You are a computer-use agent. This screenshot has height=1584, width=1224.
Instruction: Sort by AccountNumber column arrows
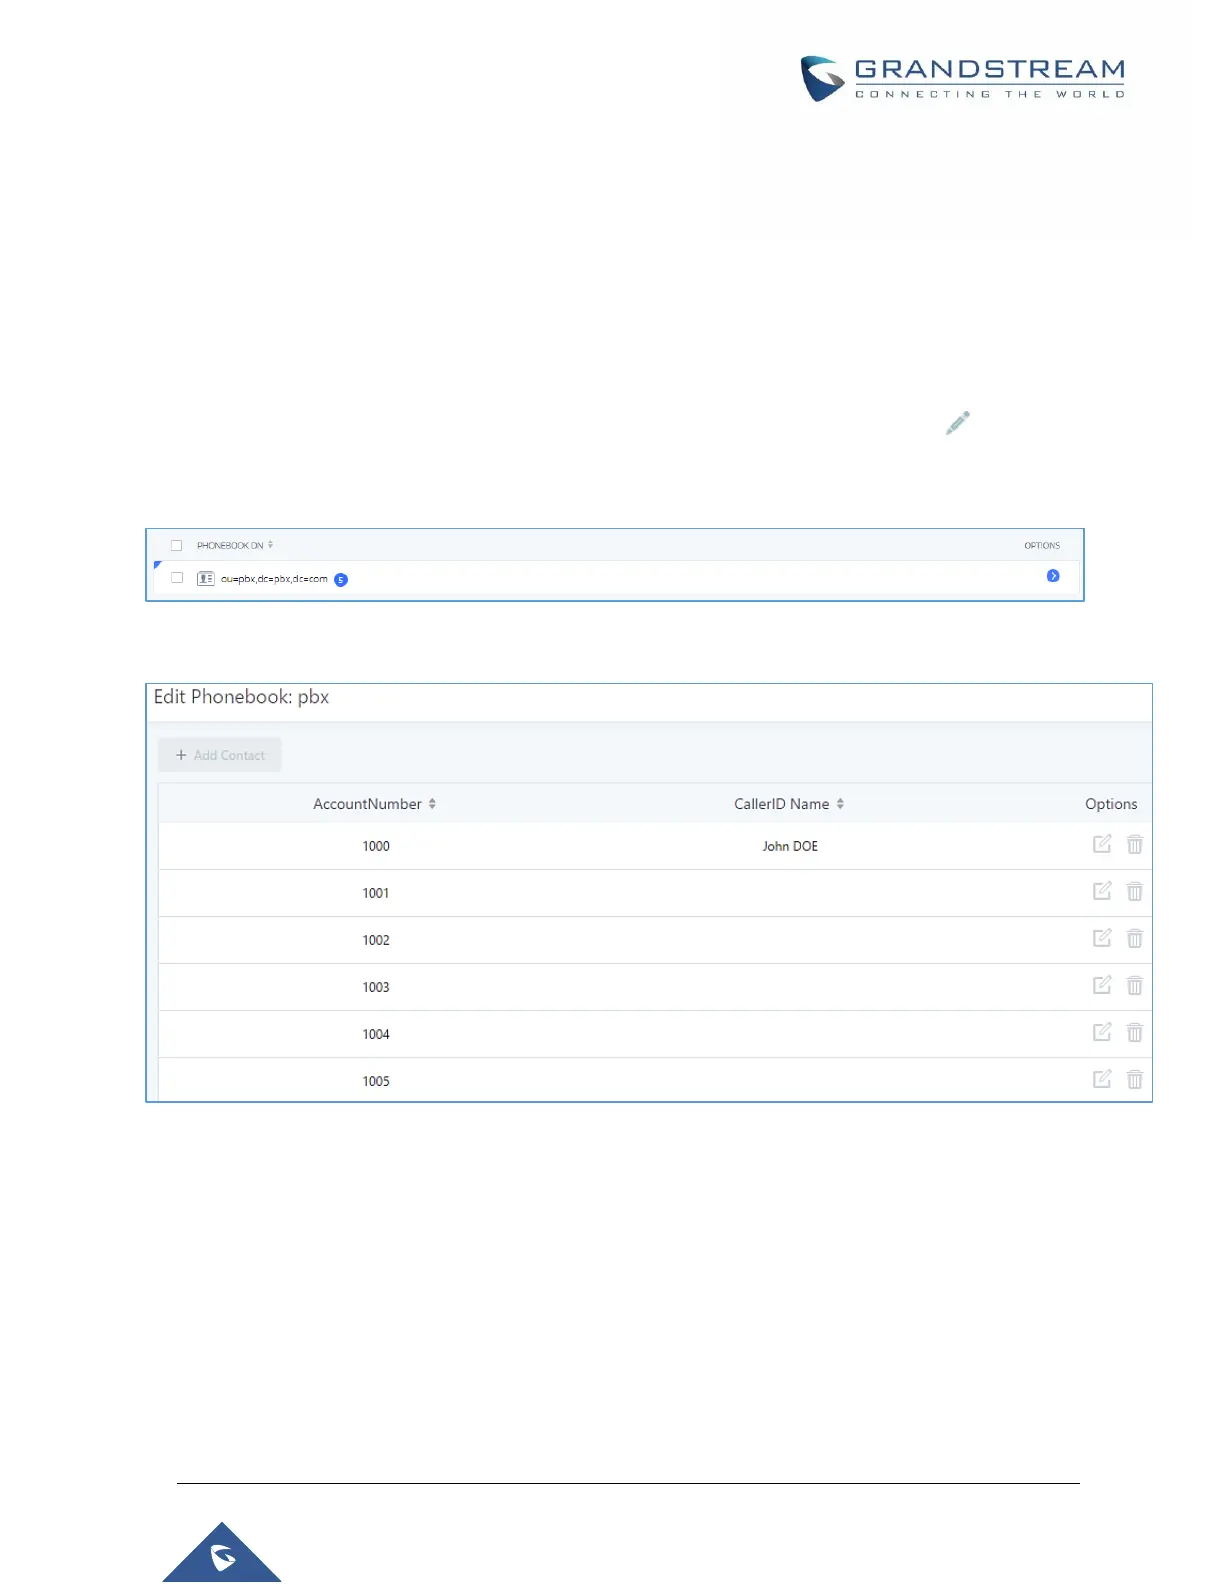tap(432, 804)
